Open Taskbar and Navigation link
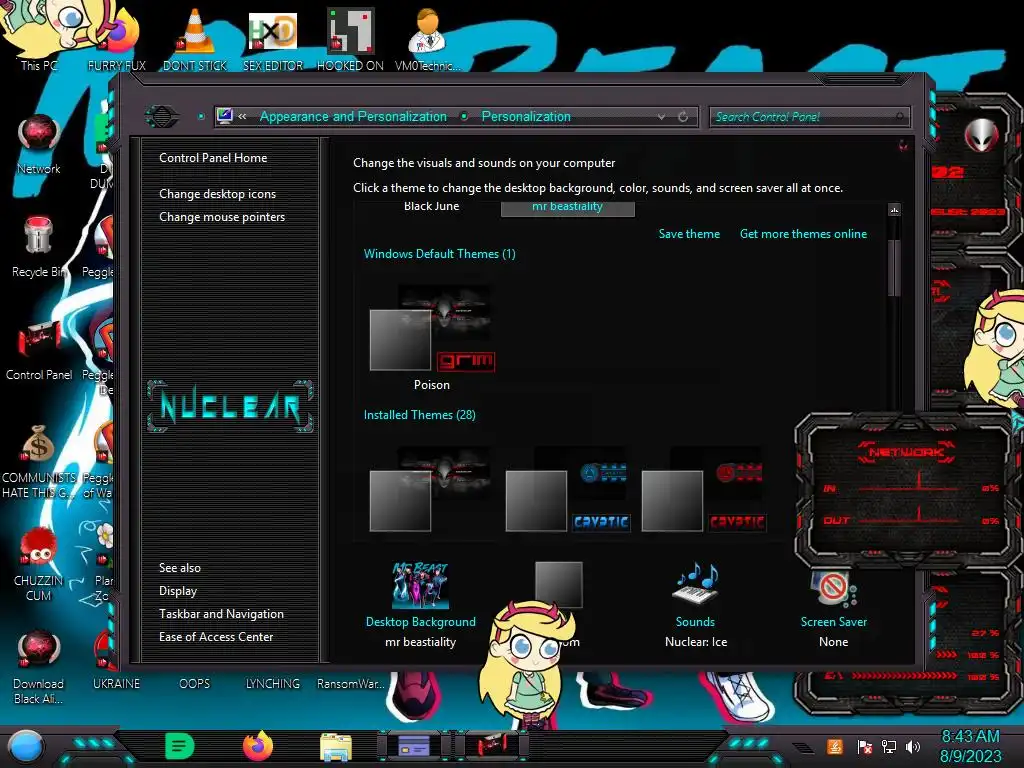Viewport: 1024px width, 768px height. point(221,614)
